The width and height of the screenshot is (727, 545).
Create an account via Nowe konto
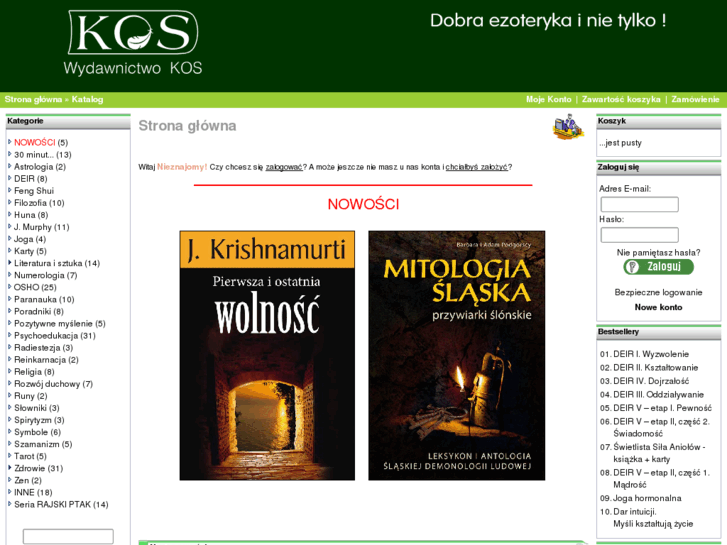pyautogui.click(x=658, y=307)
